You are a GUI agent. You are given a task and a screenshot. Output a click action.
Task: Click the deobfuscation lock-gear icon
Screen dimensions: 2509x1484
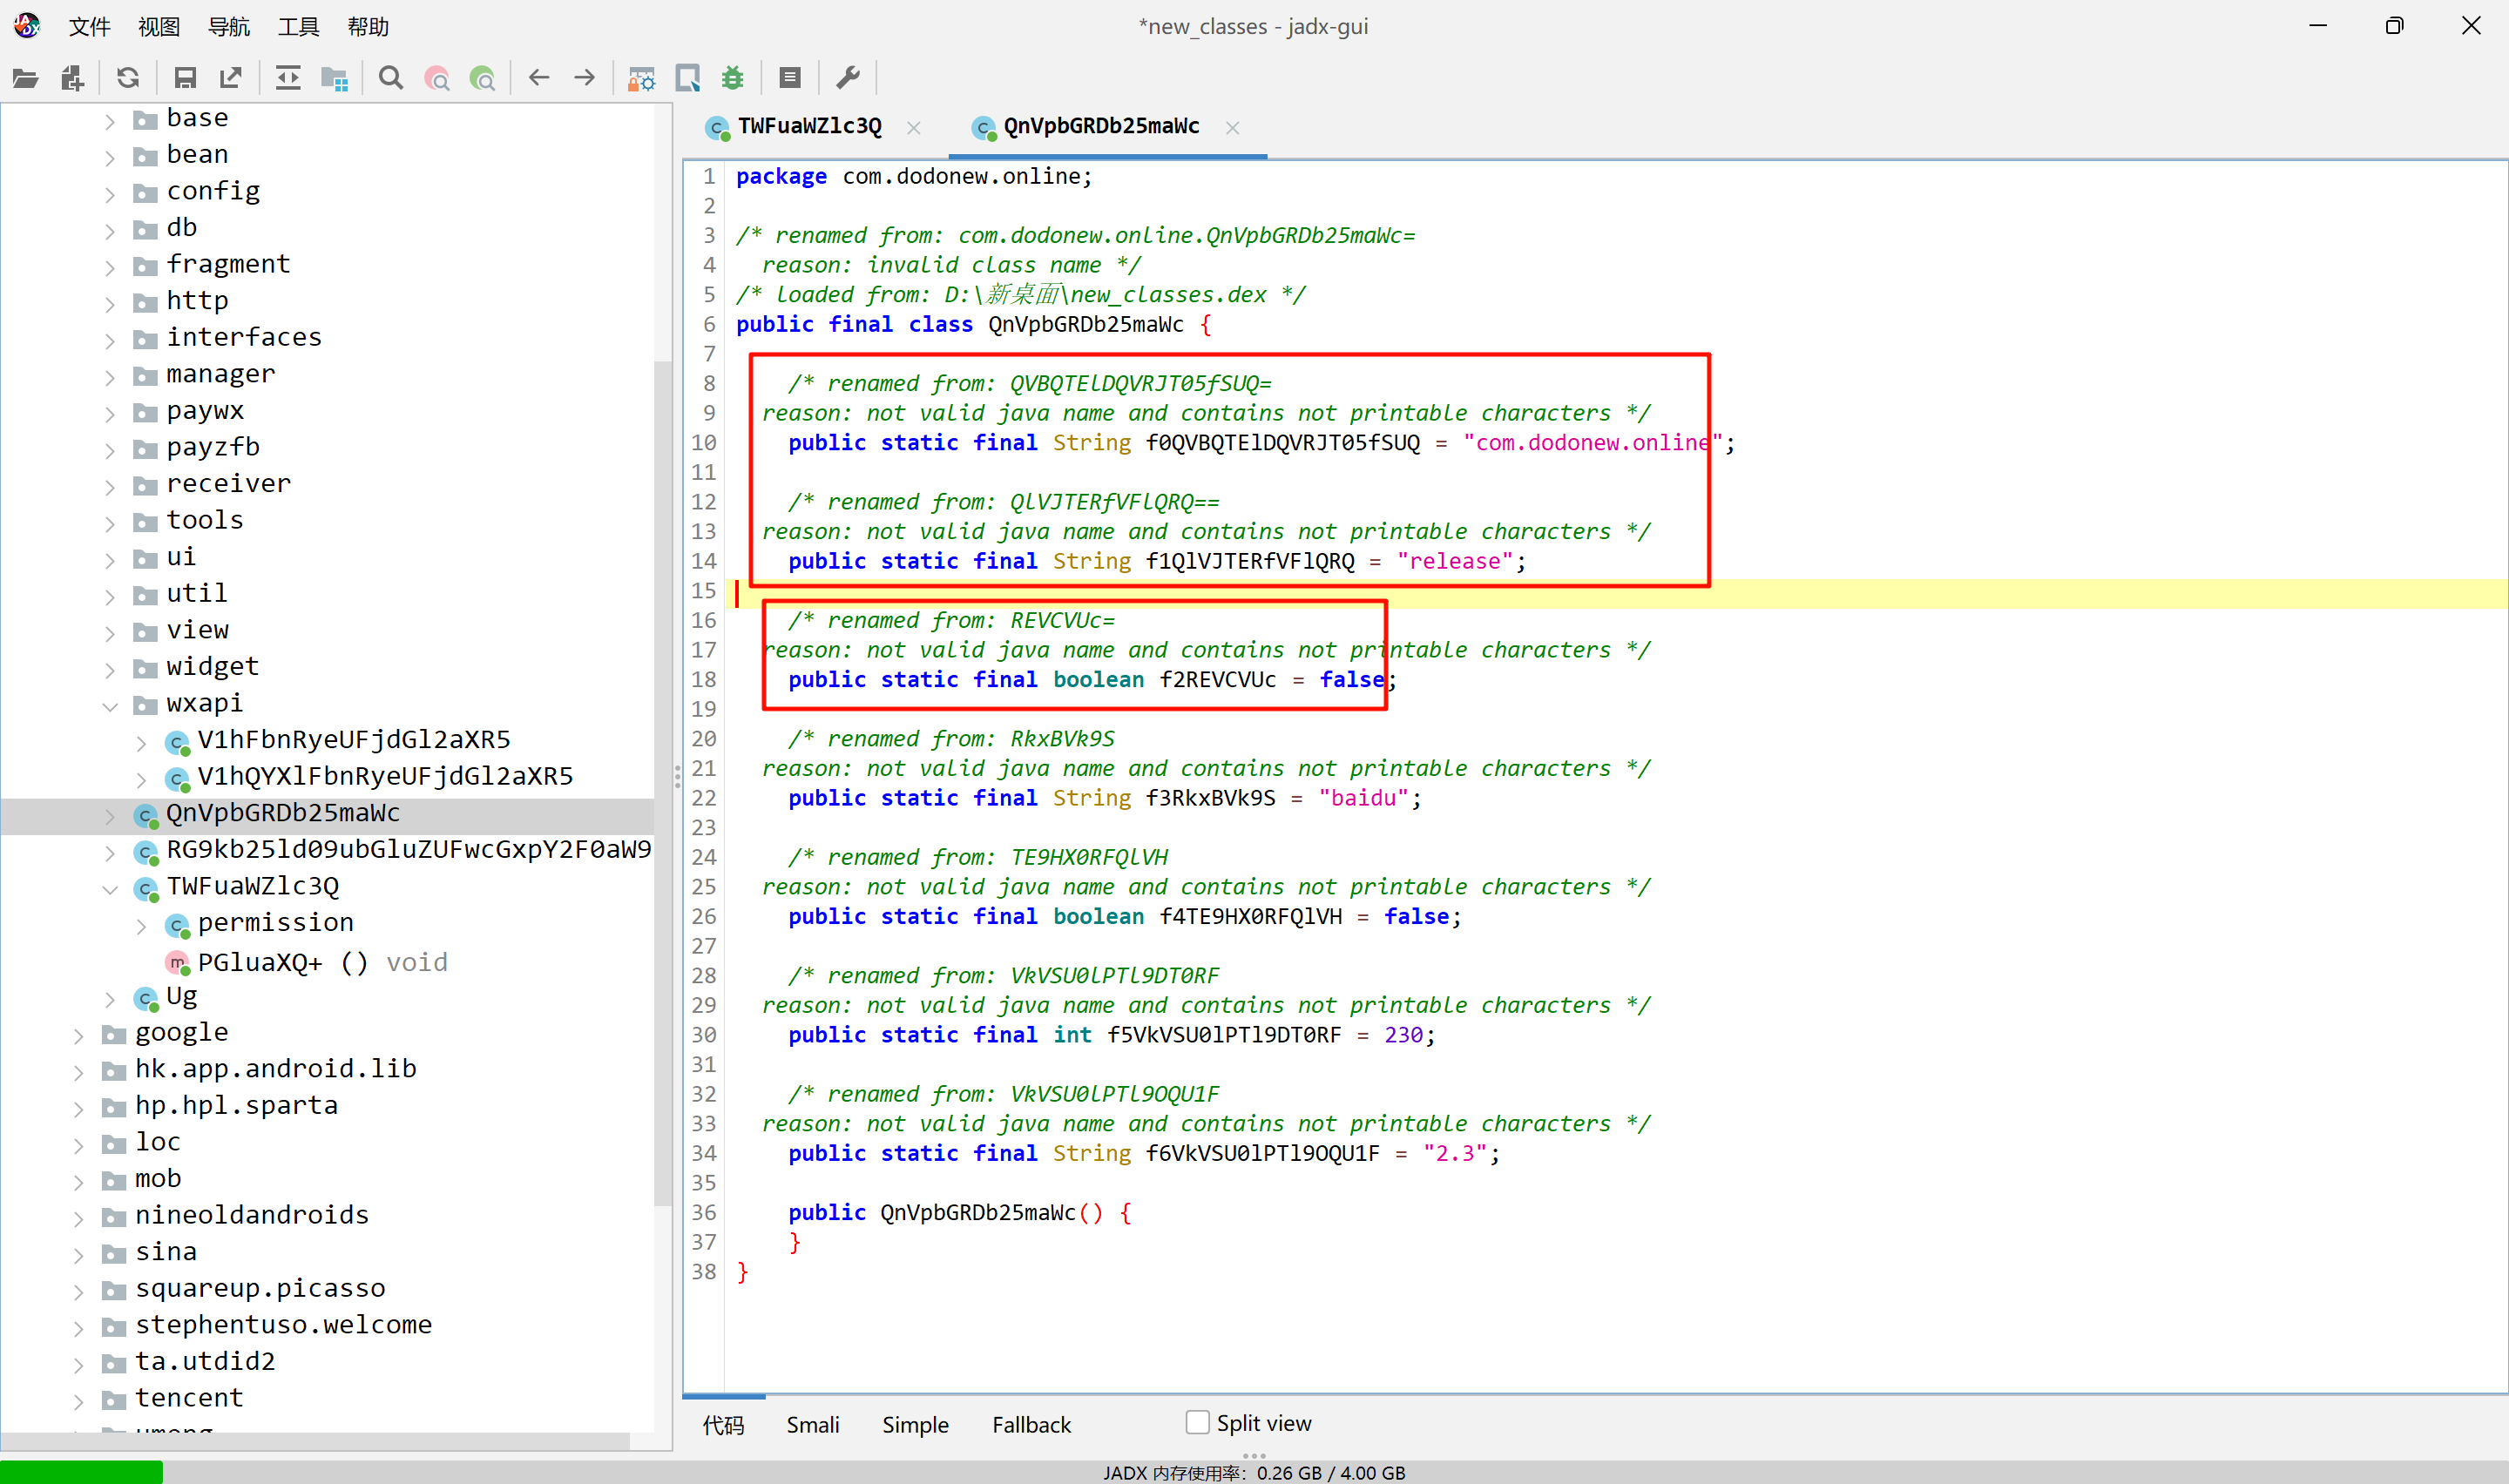640,78
